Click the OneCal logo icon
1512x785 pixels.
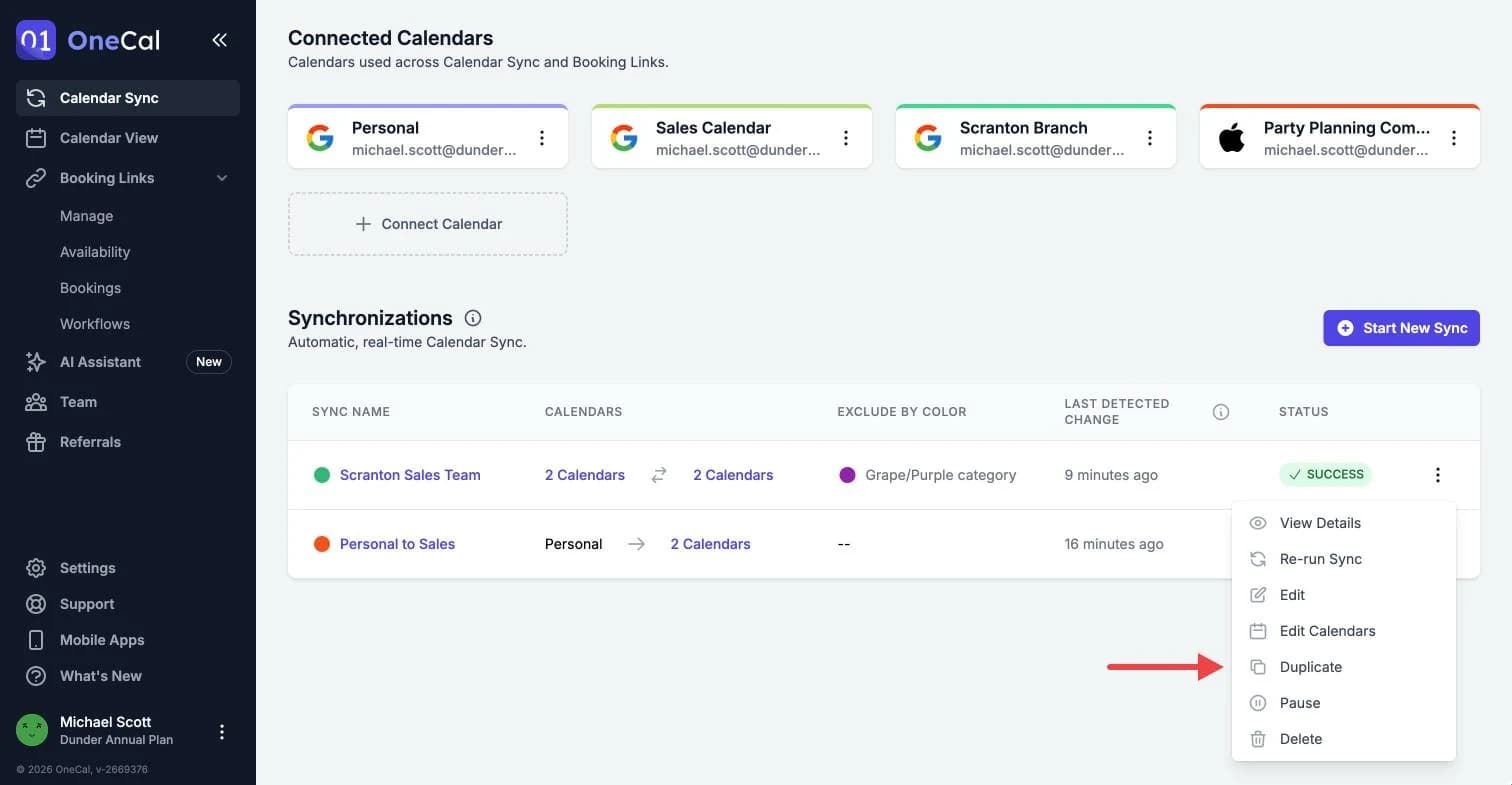click(36, 40)
